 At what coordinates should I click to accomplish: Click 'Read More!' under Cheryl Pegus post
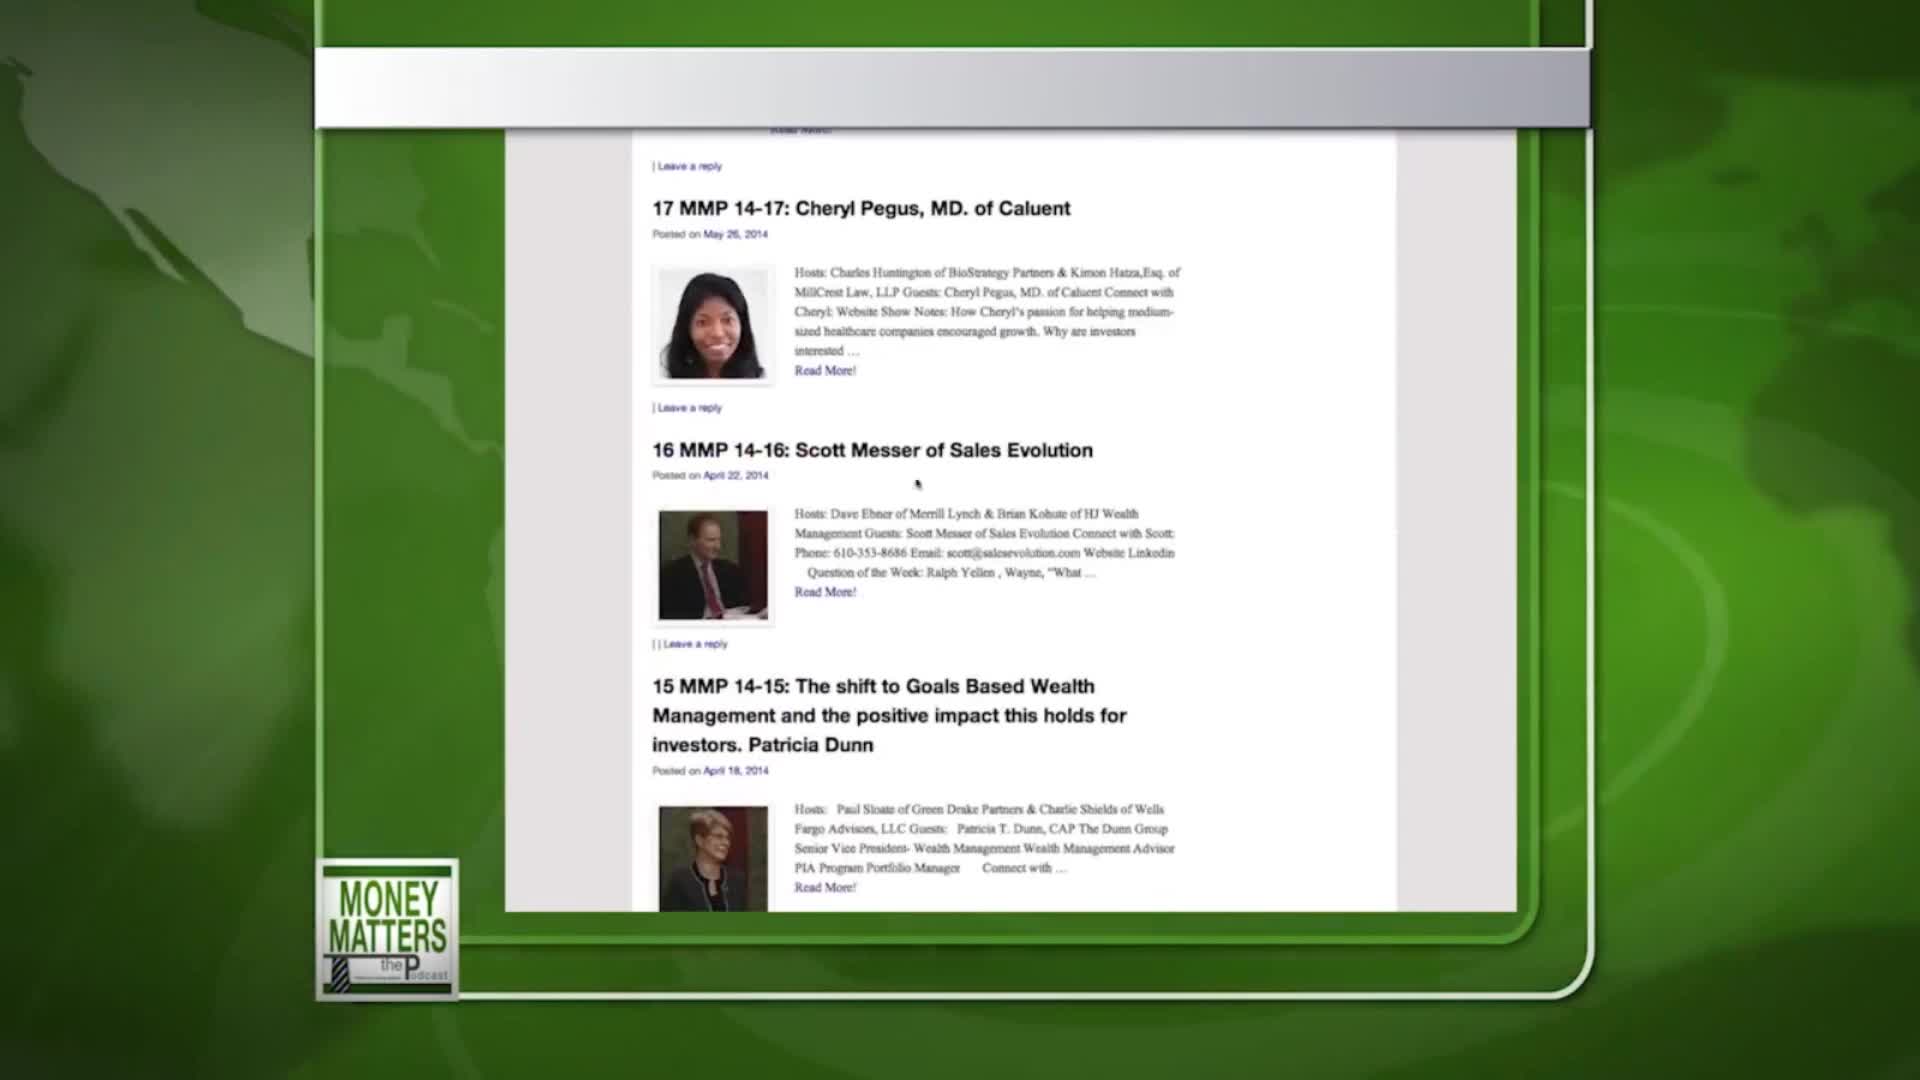coord(825,370)
